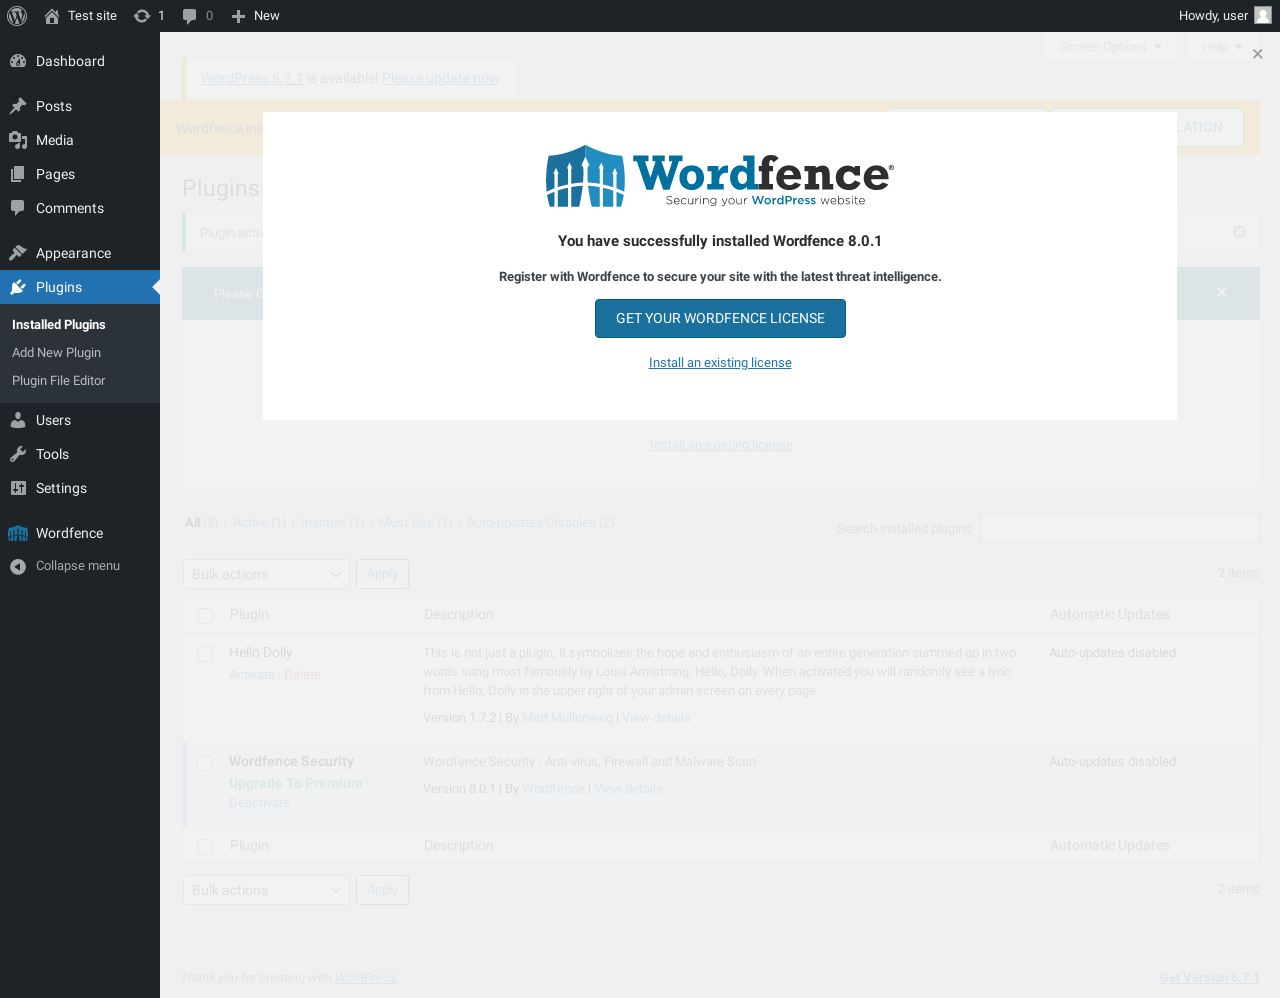Open the bottom Bulk actions dropdown
Screen dimensions: 1280x998
[266, 890]
